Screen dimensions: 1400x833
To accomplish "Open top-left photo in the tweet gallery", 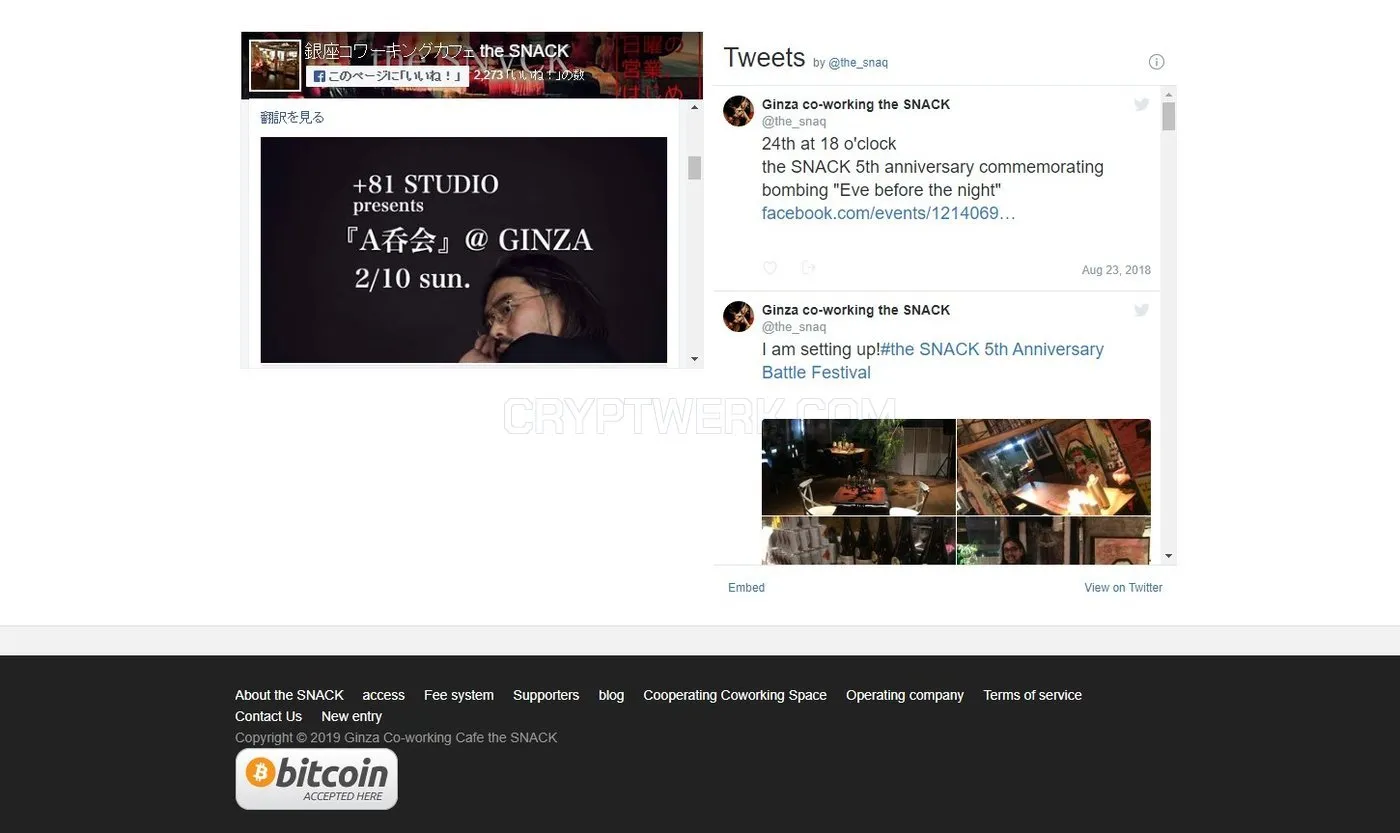I will coord(858,467).
